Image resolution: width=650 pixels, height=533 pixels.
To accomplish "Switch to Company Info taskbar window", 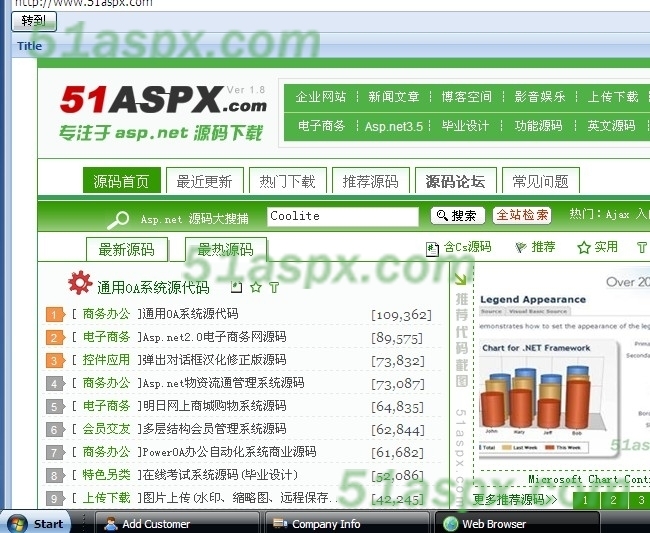I will [x=347, y=523].
